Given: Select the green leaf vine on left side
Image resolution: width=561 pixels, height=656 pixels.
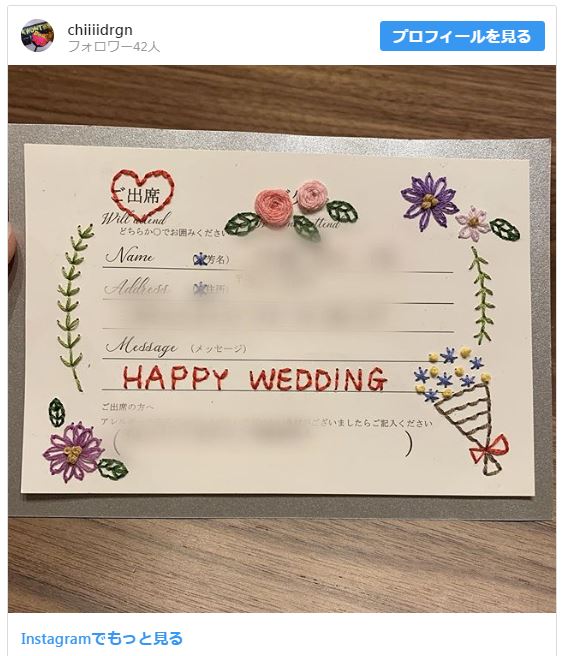Looking at the screenshot, I should [74, 307].
